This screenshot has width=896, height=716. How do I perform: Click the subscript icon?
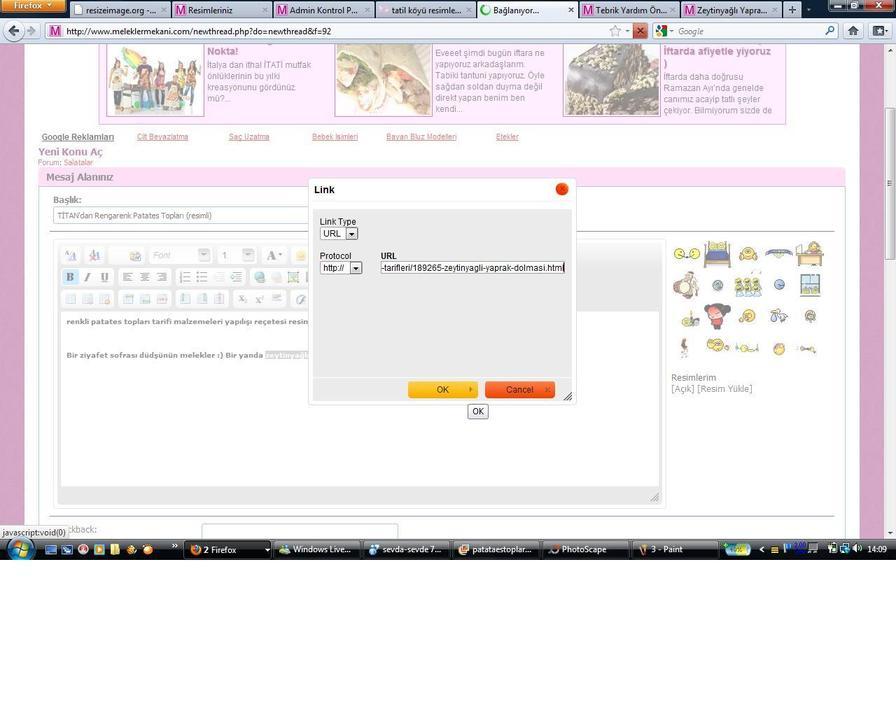pos(242,299)
